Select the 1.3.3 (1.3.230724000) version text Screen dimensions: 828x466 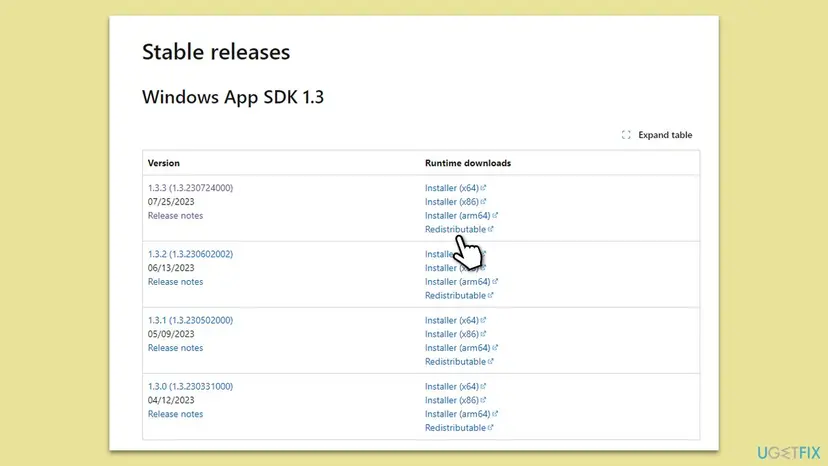[190, 188]
